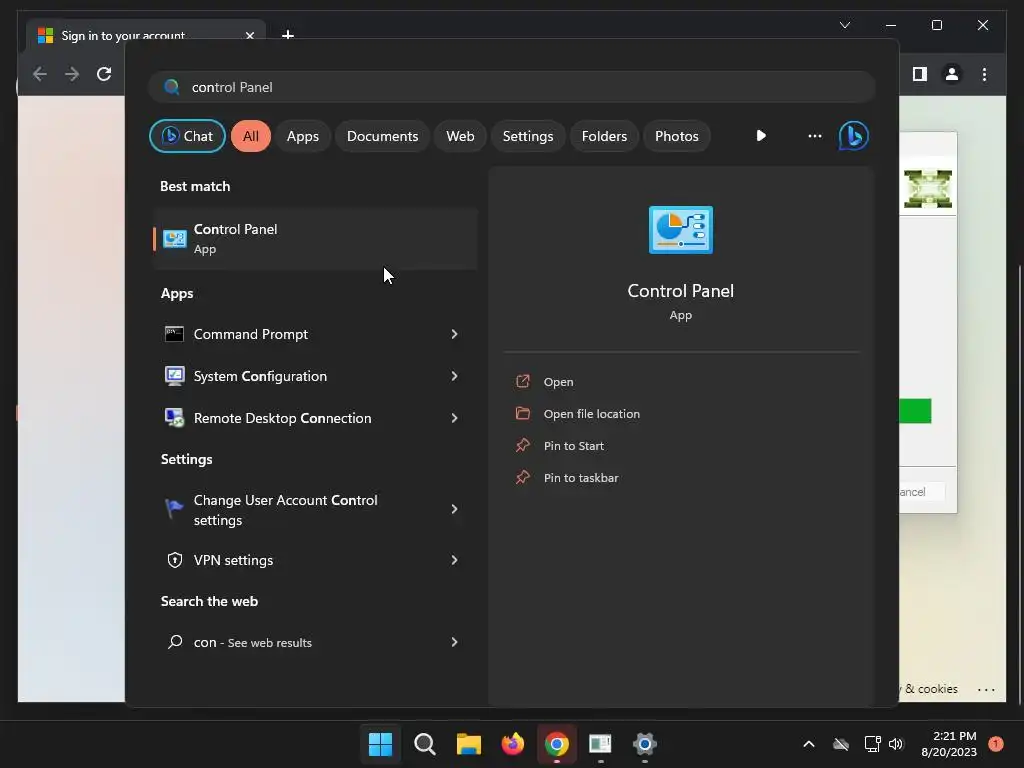This screenshot has height=768, width=1024.
Task: Open the Windows Start button
Action: [381, 744]
